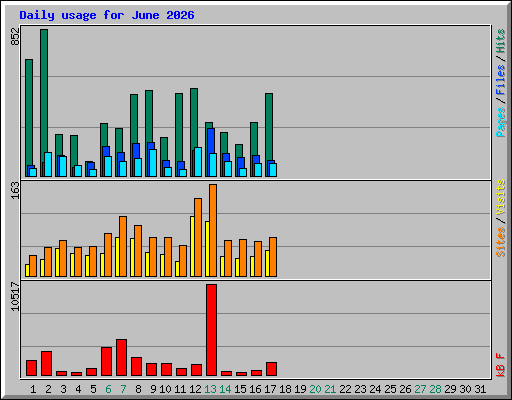Screen dimensions: 512x400
Task: Click day 22 on the x-axis
Action: coord(345,389)
